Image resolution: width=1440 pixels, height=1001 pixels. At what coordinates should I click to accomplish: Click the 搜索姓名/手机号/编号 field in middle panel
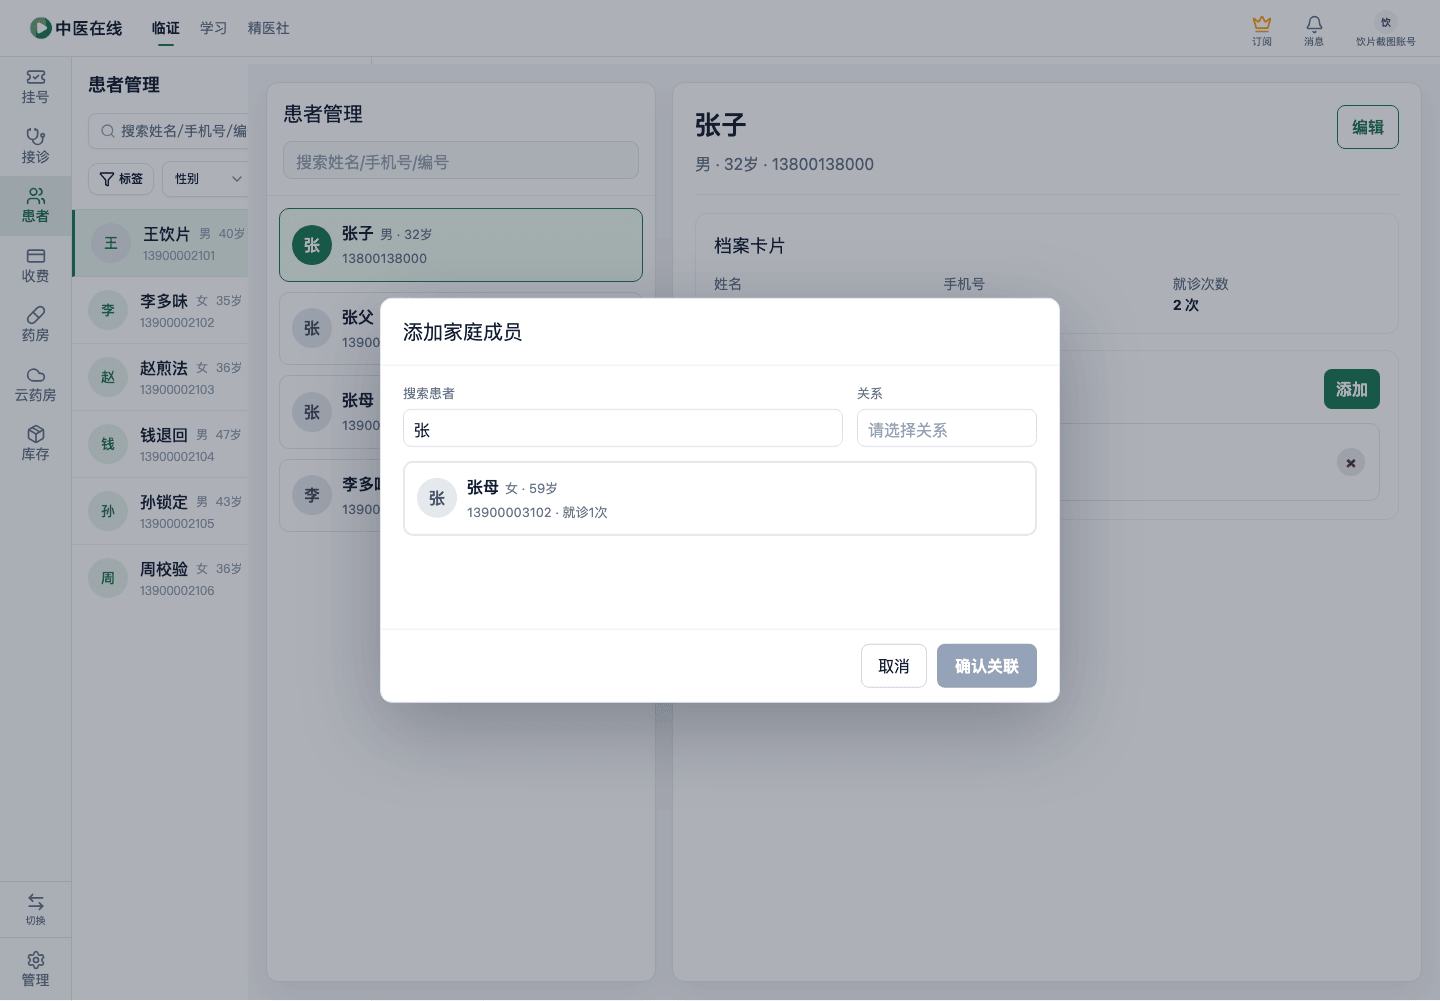click(461, 161)
